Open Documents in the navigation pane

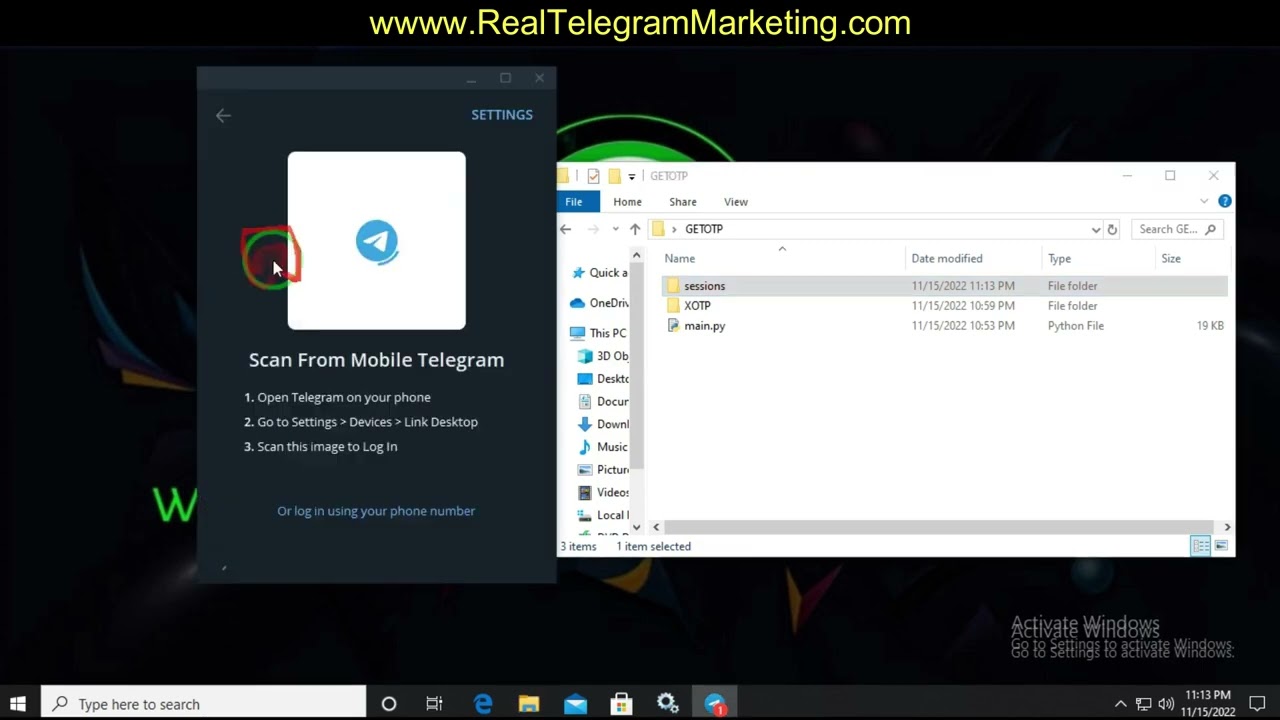pos(604,402)
